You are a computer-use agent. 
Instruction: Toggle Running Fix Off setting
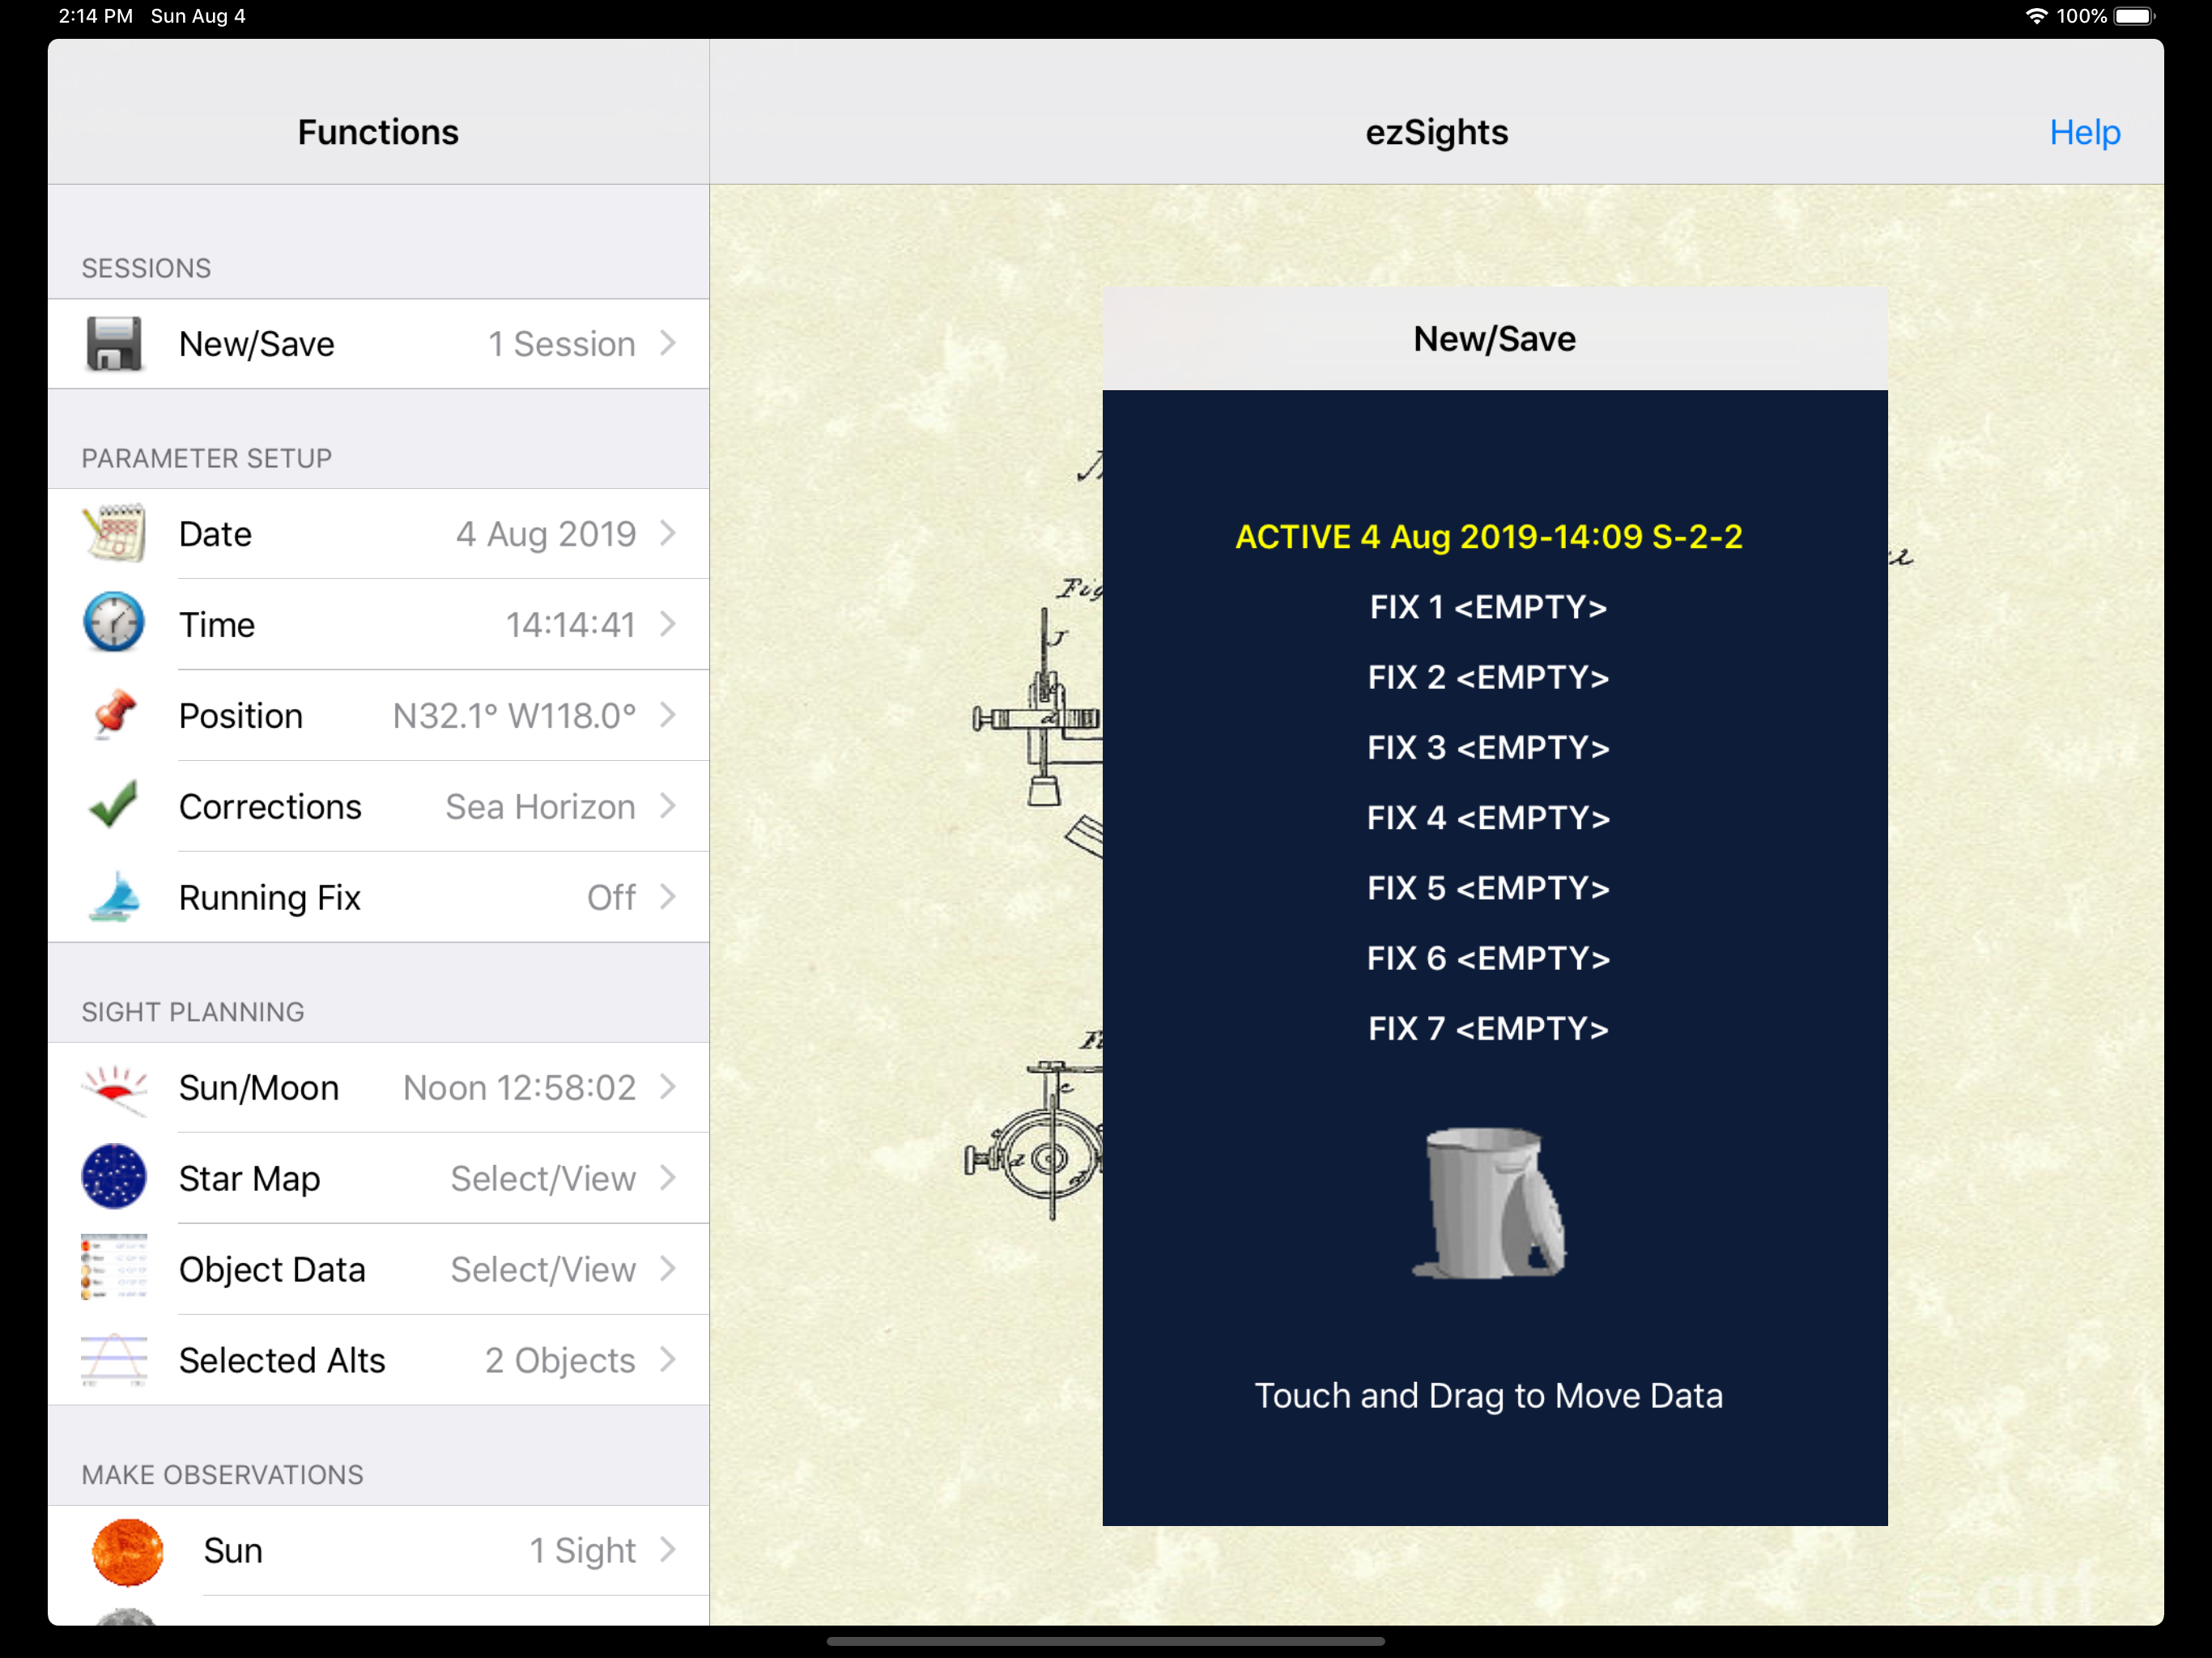tap(610, 897)
